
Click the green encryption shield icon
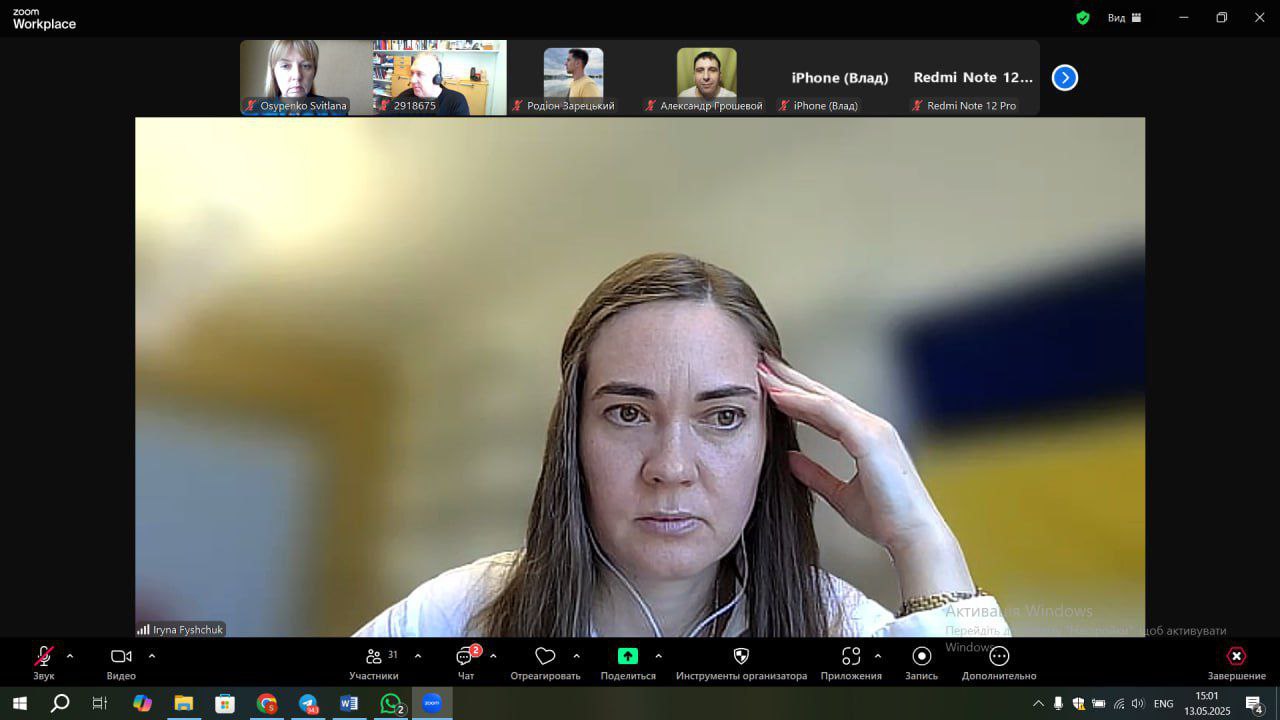(1082, 18)
